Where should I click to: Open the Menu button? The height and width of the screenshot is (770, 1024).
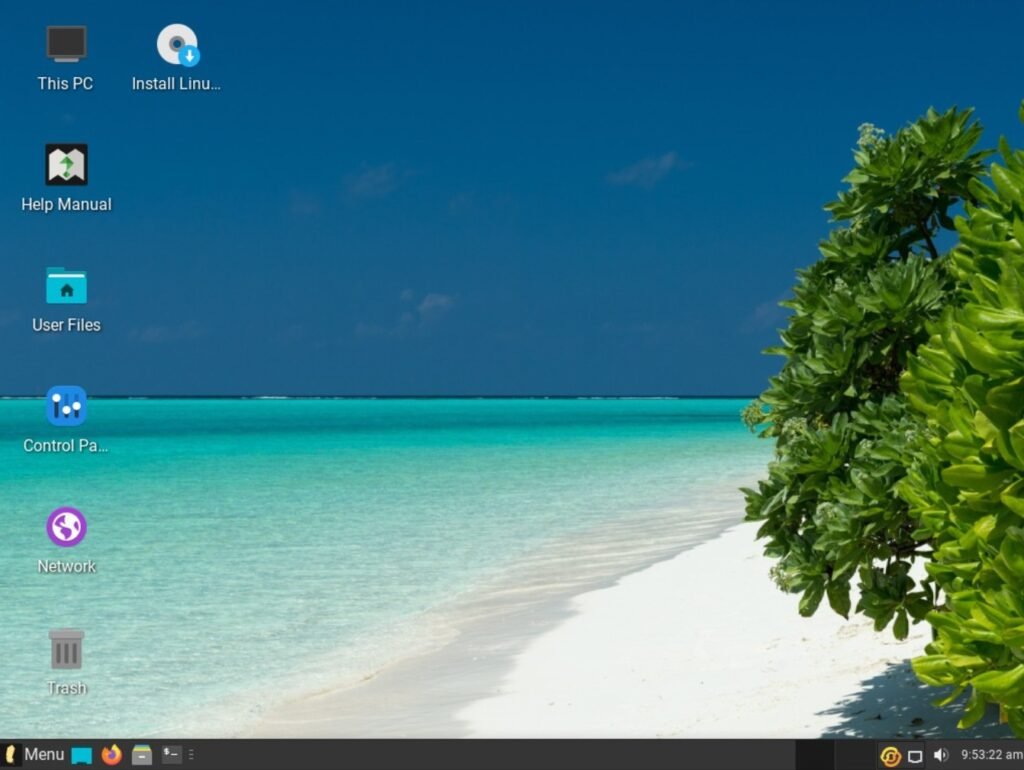tap(43, 755)
